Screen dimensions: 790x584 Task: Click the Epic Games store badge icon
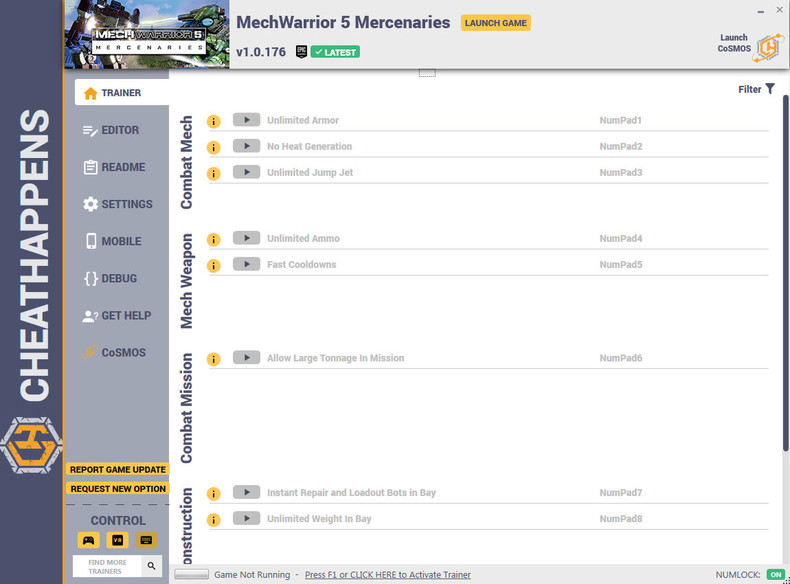[301, 51]
